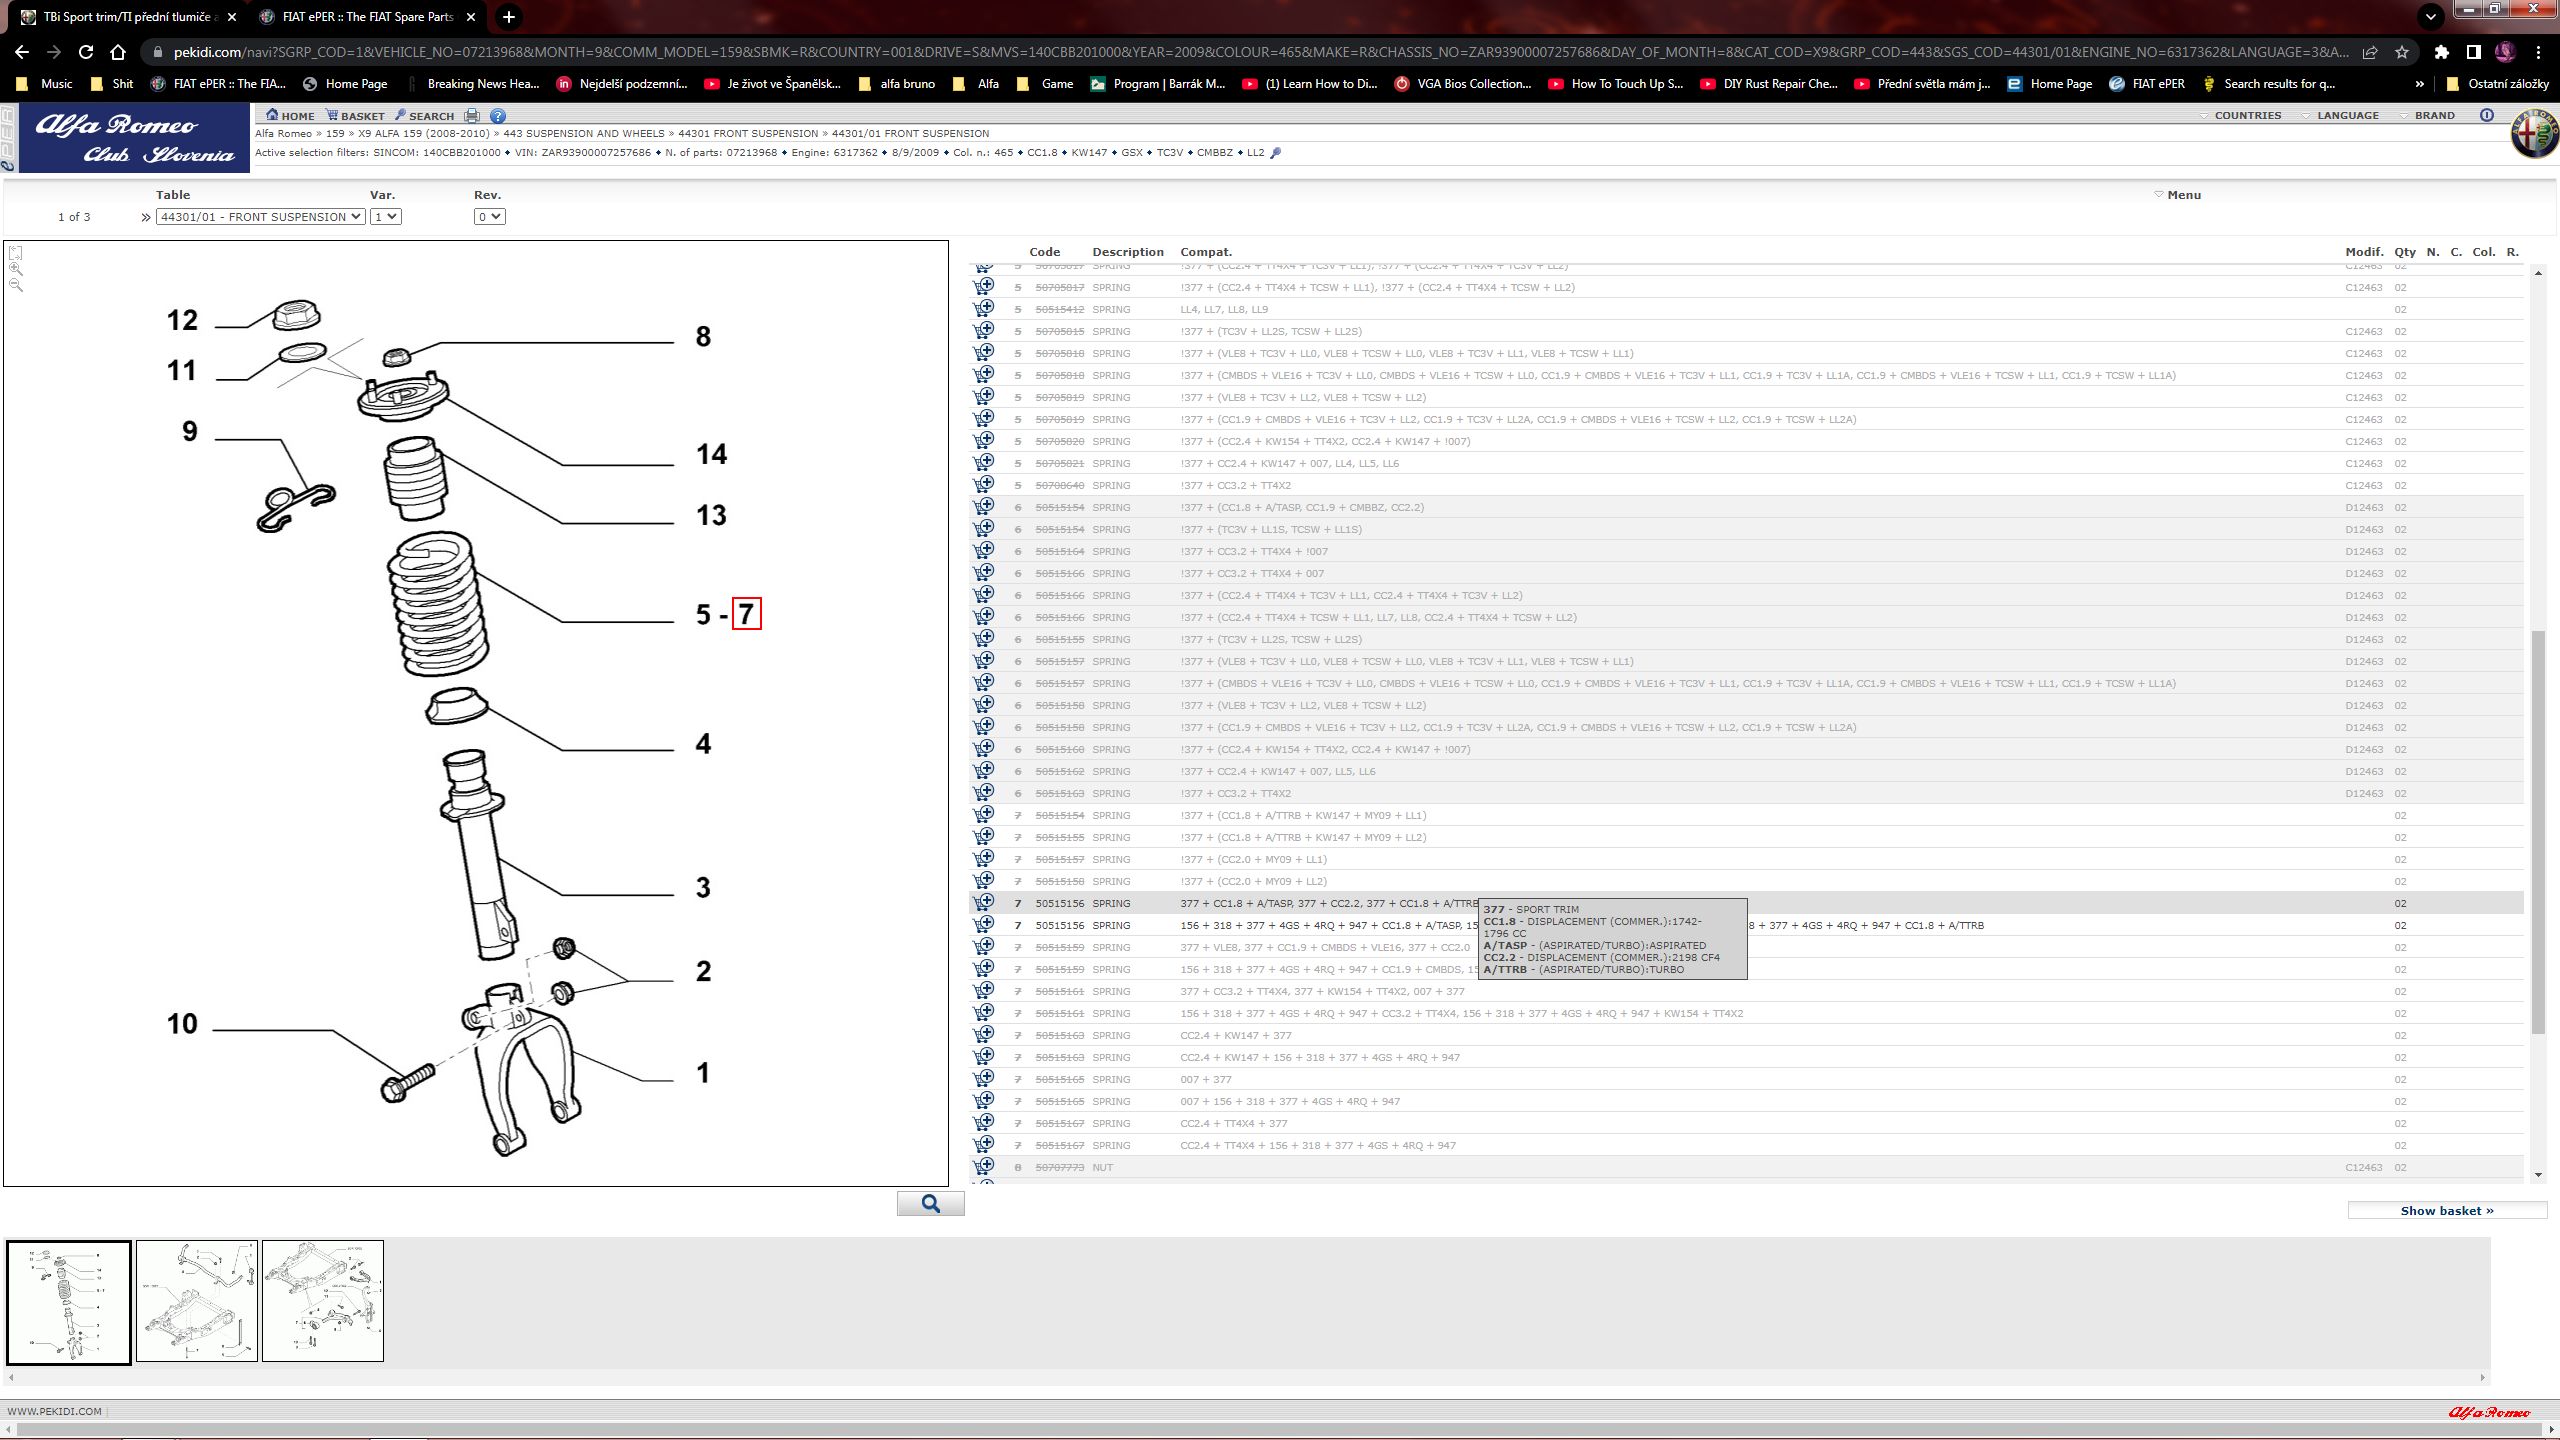Open the Chrome profile avatar

click(x=2505, y=52)
